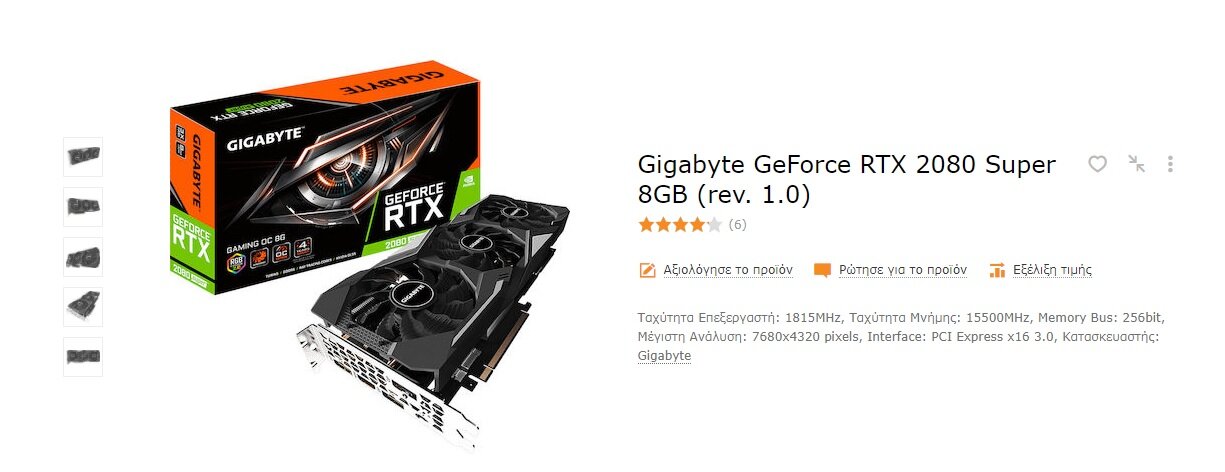Select the third product thumbnail
Viewport: 1225px width, 472px height.
coord(83,257)
